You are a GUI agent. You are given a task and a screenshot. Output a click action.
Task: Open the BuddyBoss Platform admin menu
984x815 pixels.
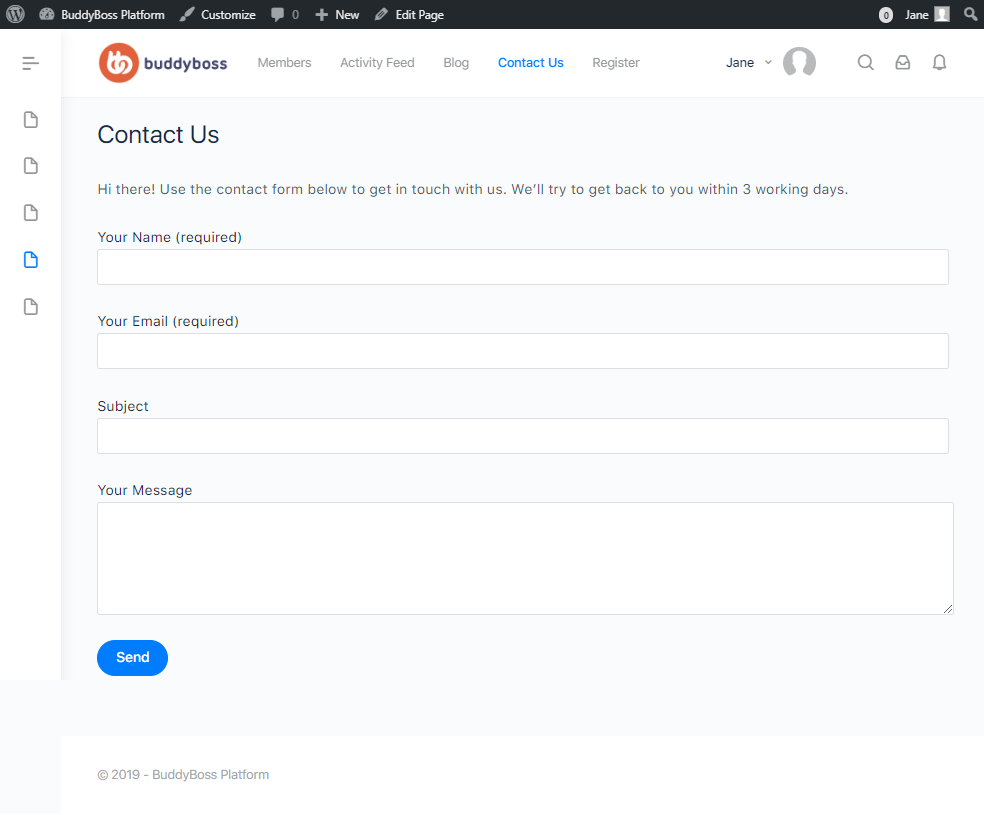point(102,14)
